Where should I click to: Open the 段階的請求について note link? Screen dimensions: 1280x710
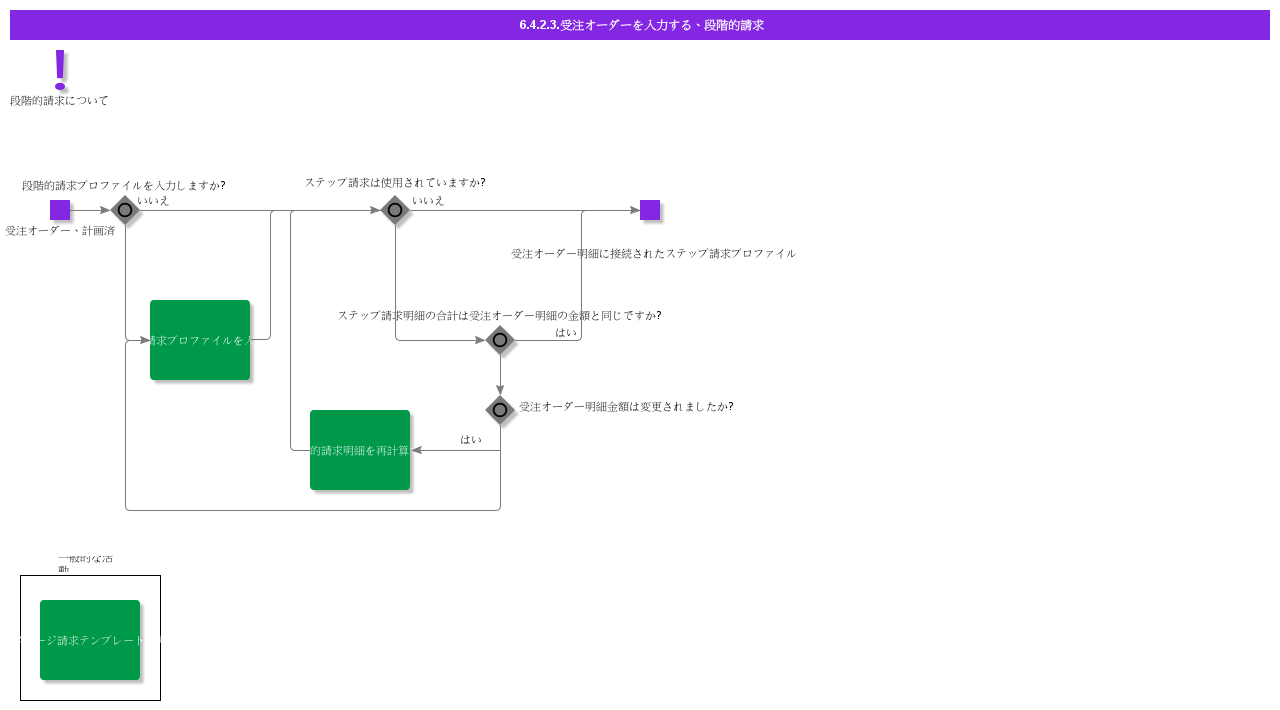click(x=59, y=101)
